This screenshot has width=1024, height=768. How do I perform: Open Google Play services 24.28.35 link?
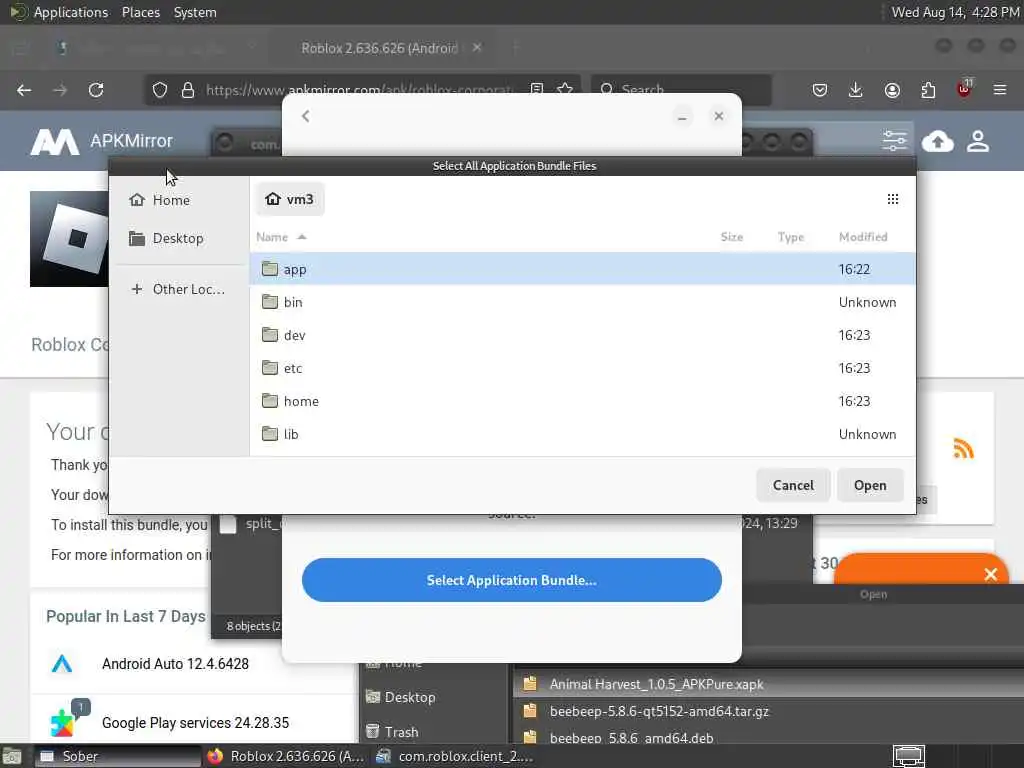(195, 722)
